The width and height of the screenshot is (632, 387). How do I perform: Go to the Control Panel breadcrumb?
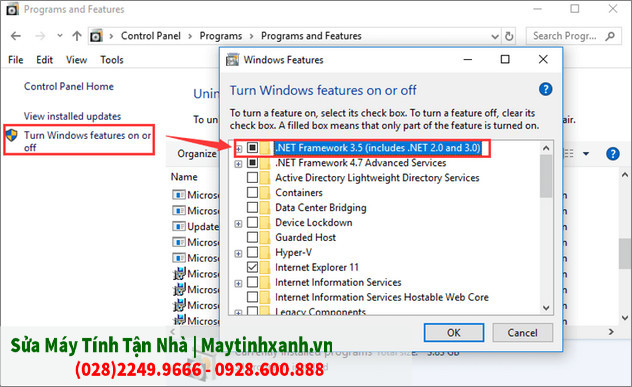[x=151, y=36]
